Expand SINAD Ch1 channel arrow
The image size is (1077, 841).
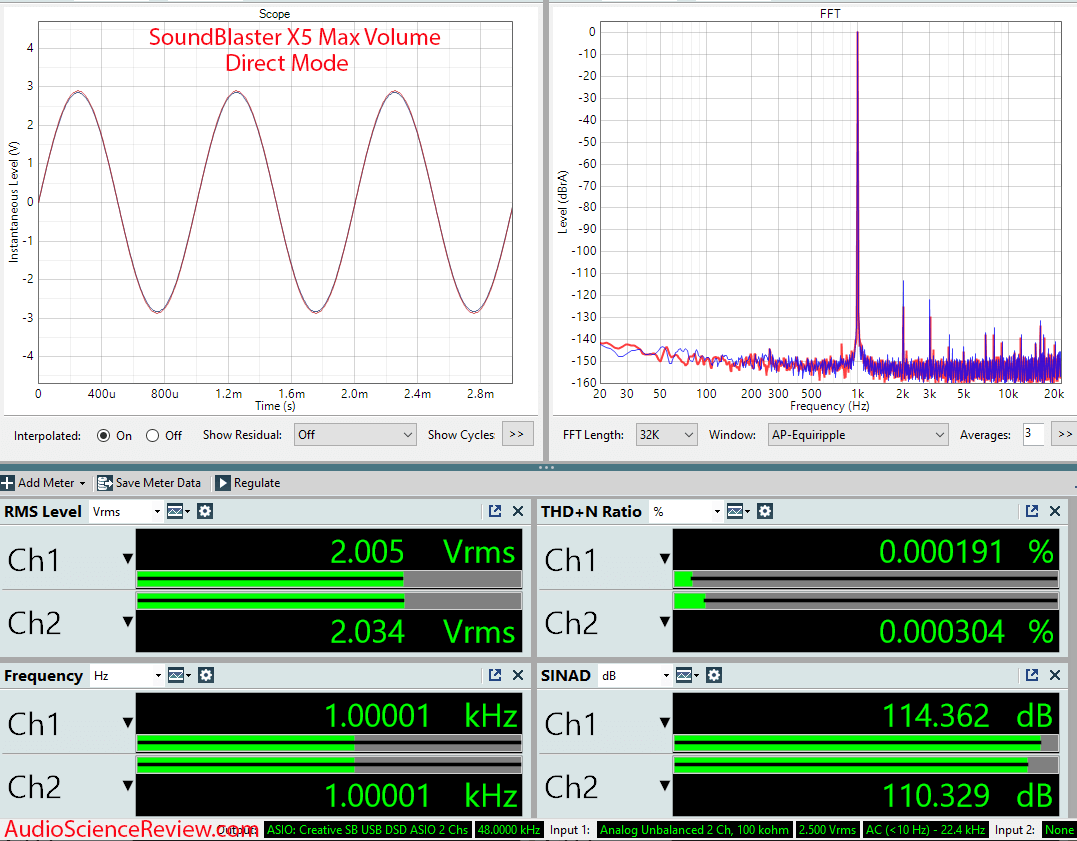coord(665,723)
